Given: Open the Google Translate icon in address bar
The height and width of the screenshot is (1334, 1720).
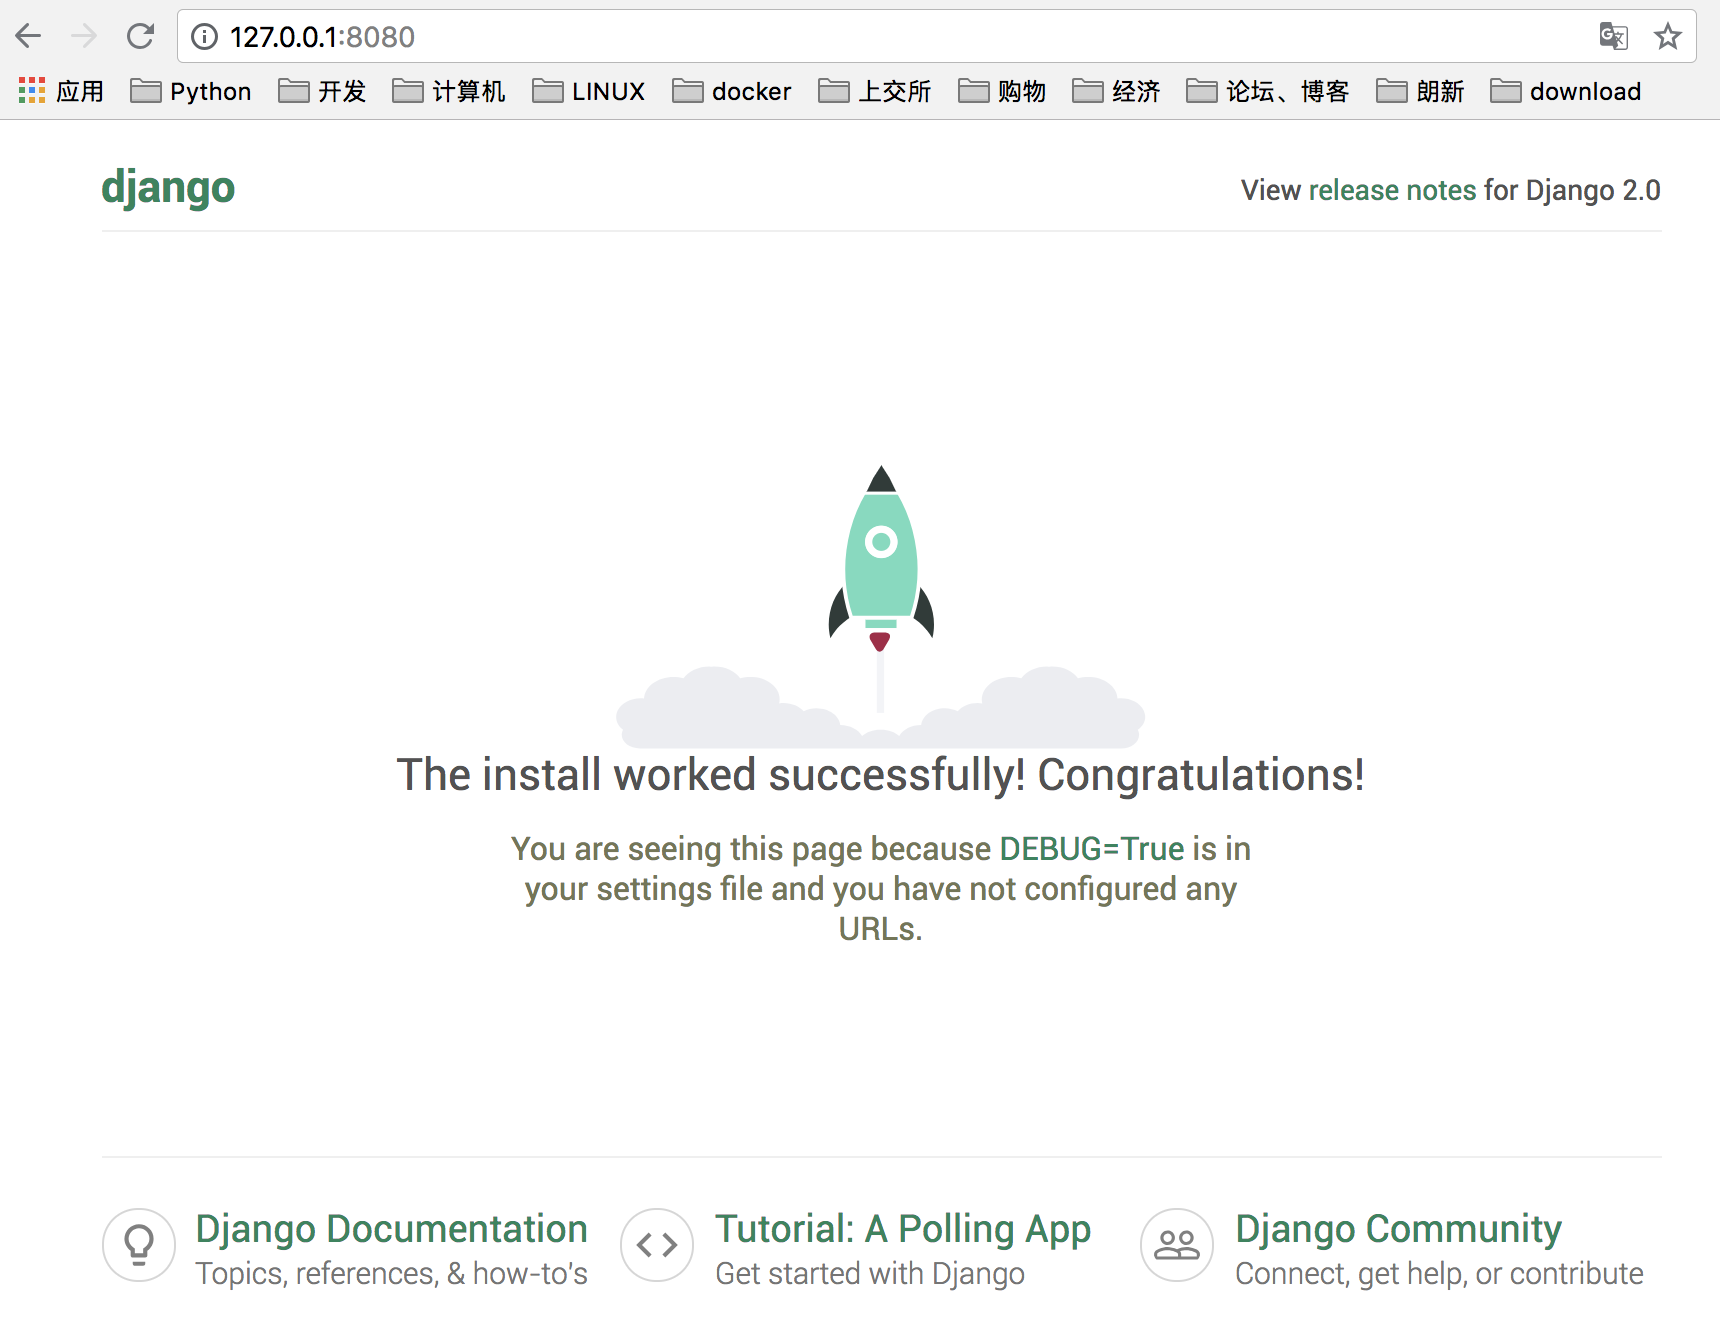Looking at the screenshot, I should 1613,37.
